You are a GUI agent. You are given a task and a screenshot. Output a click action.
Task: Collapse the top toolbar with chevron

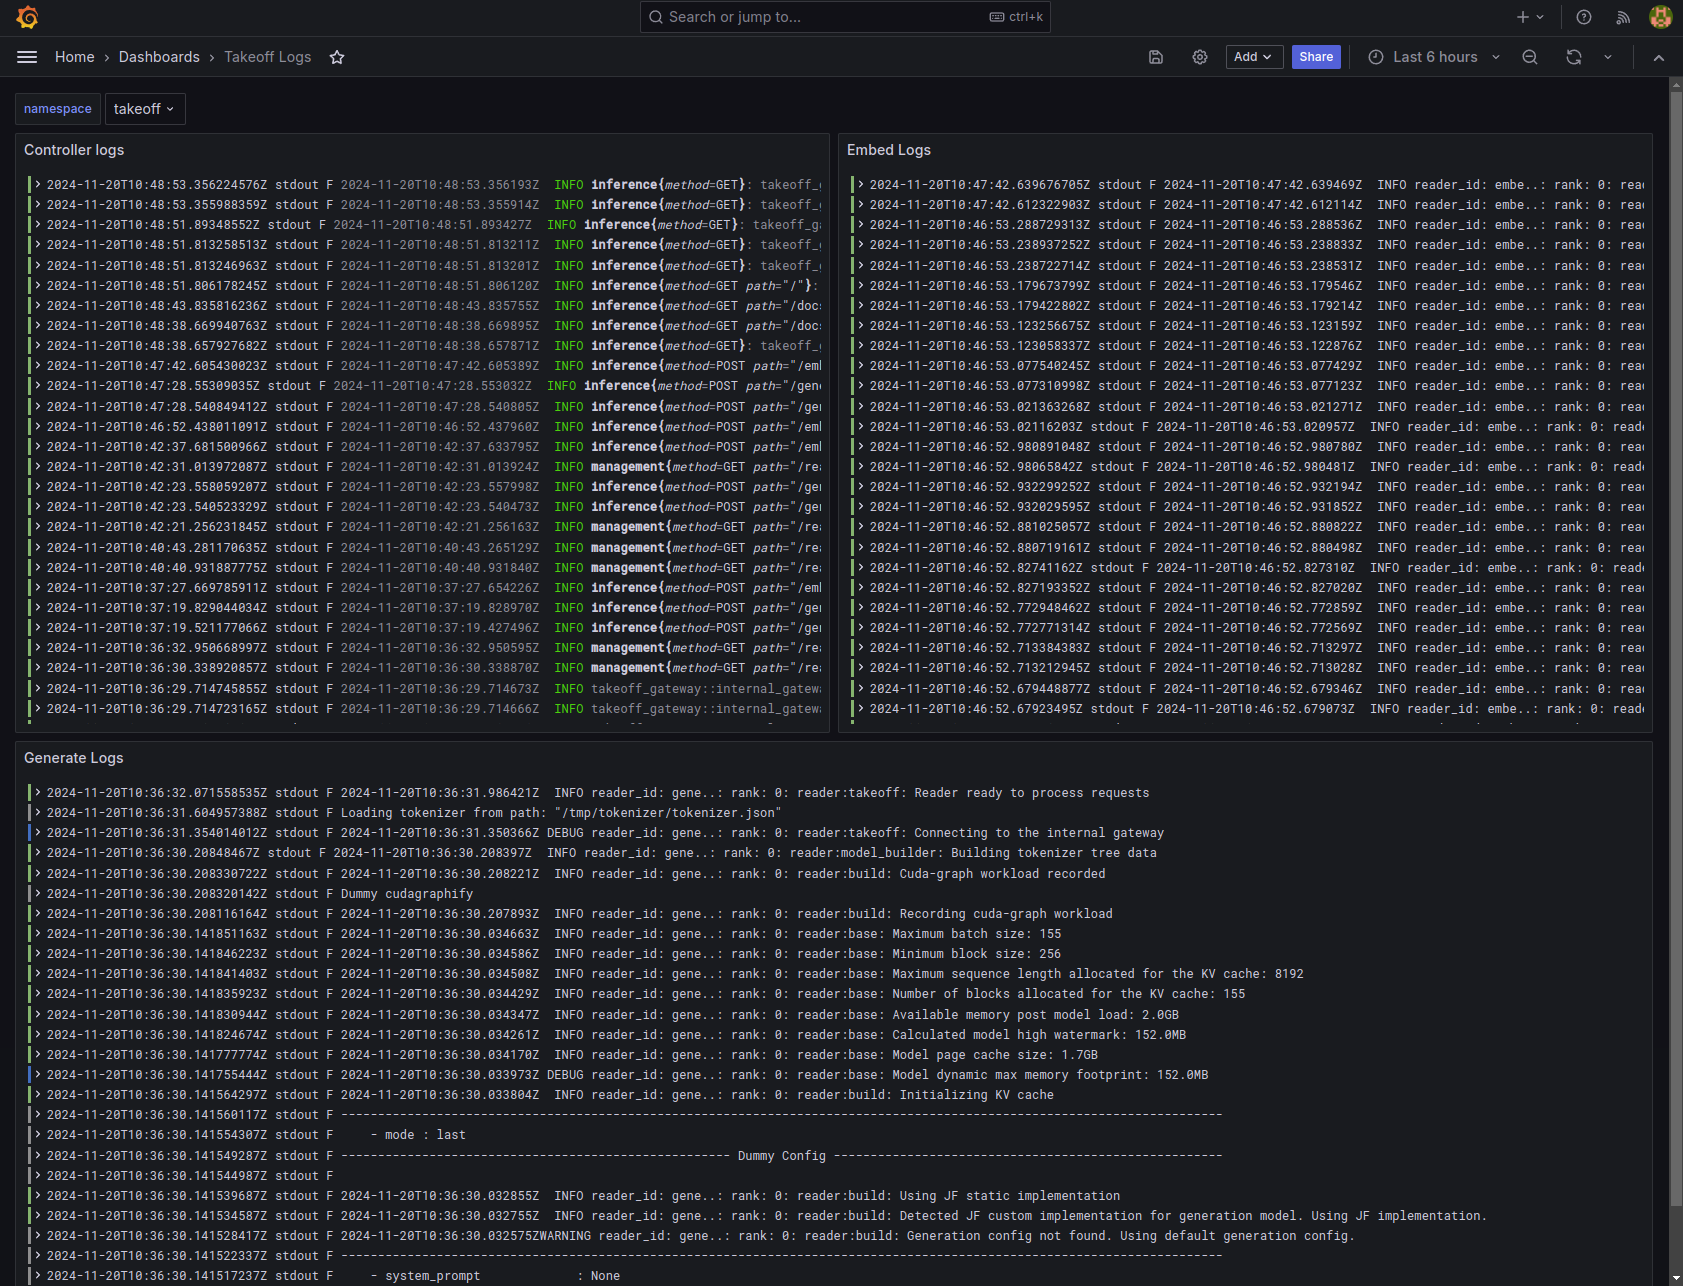coord(1659,57)
